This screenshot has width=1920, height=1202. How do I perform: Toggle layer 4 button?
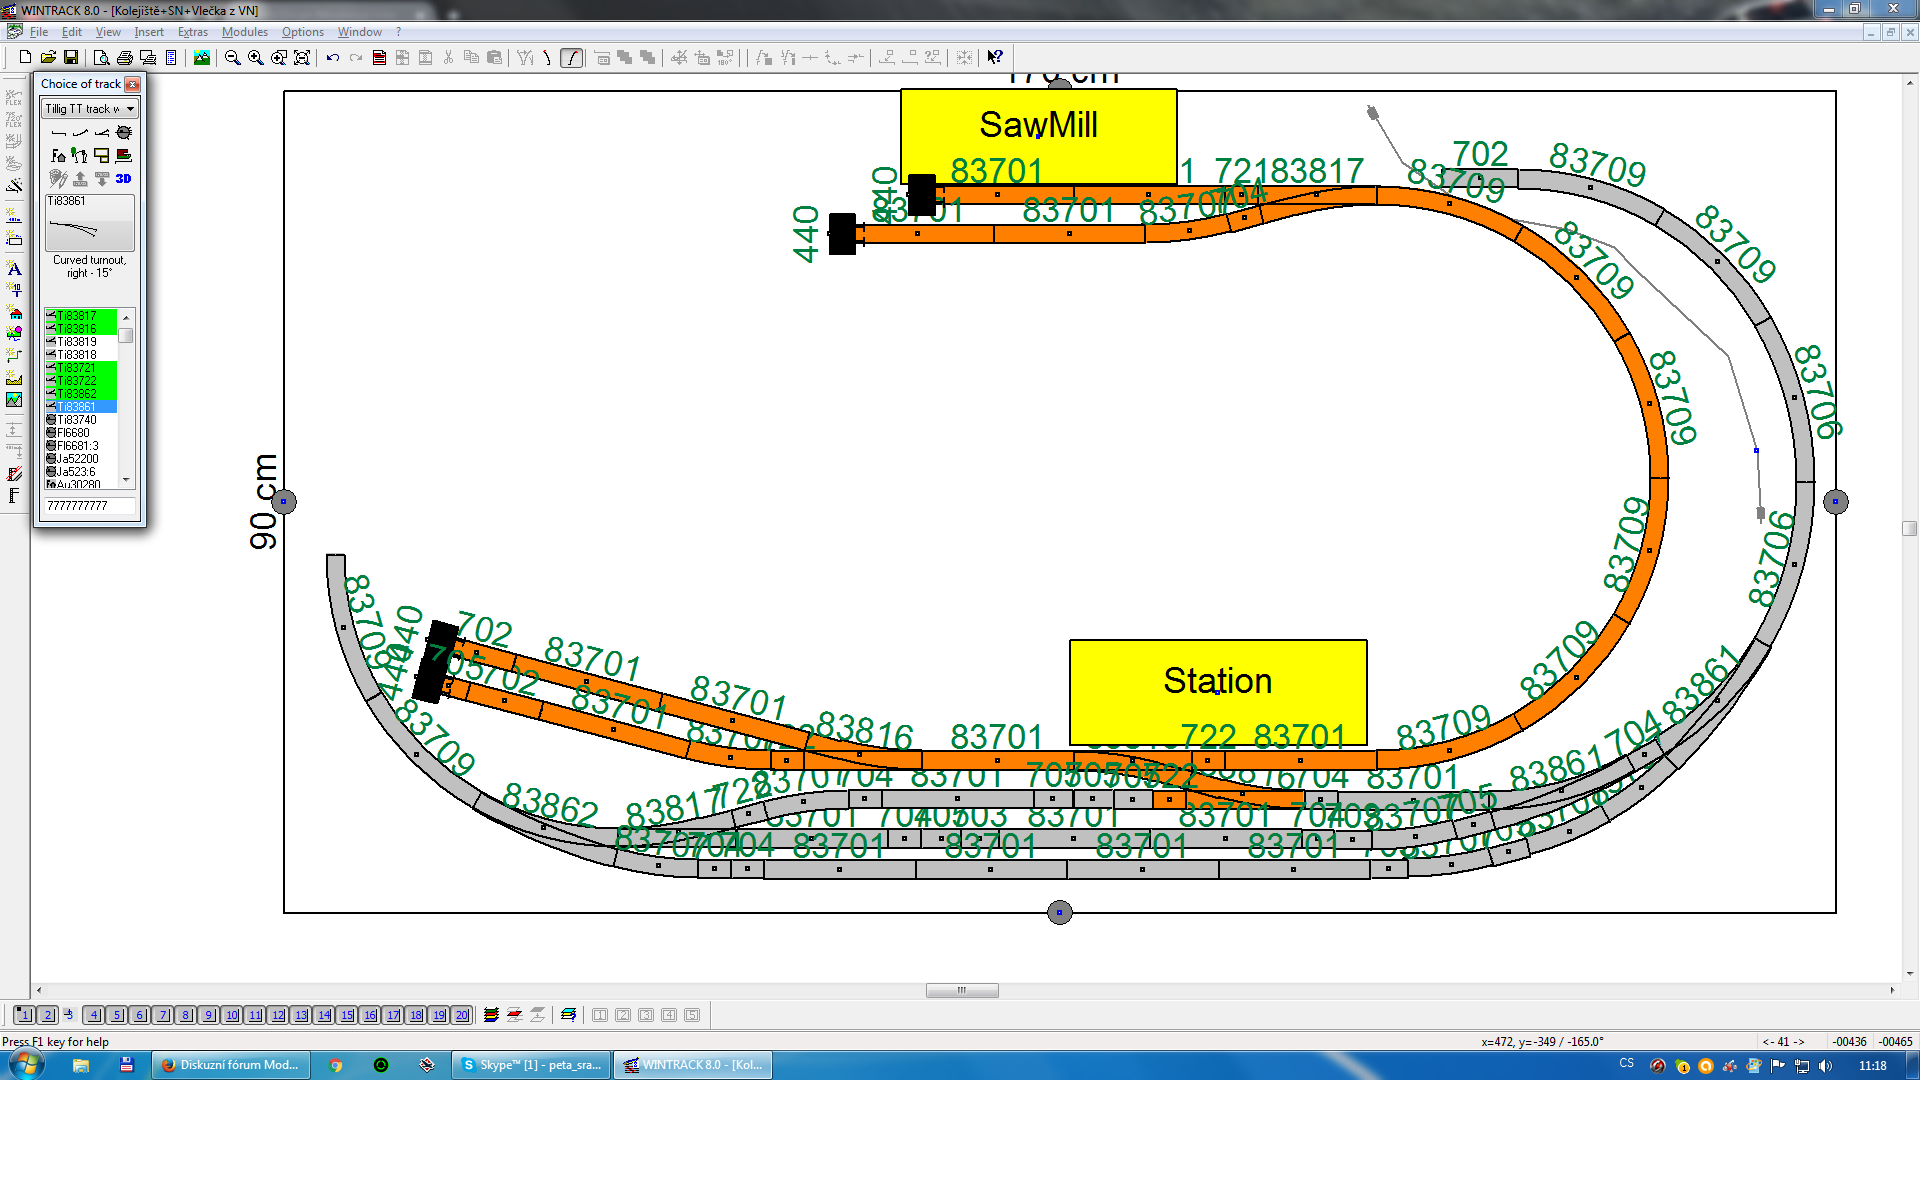pos(93,1015)
